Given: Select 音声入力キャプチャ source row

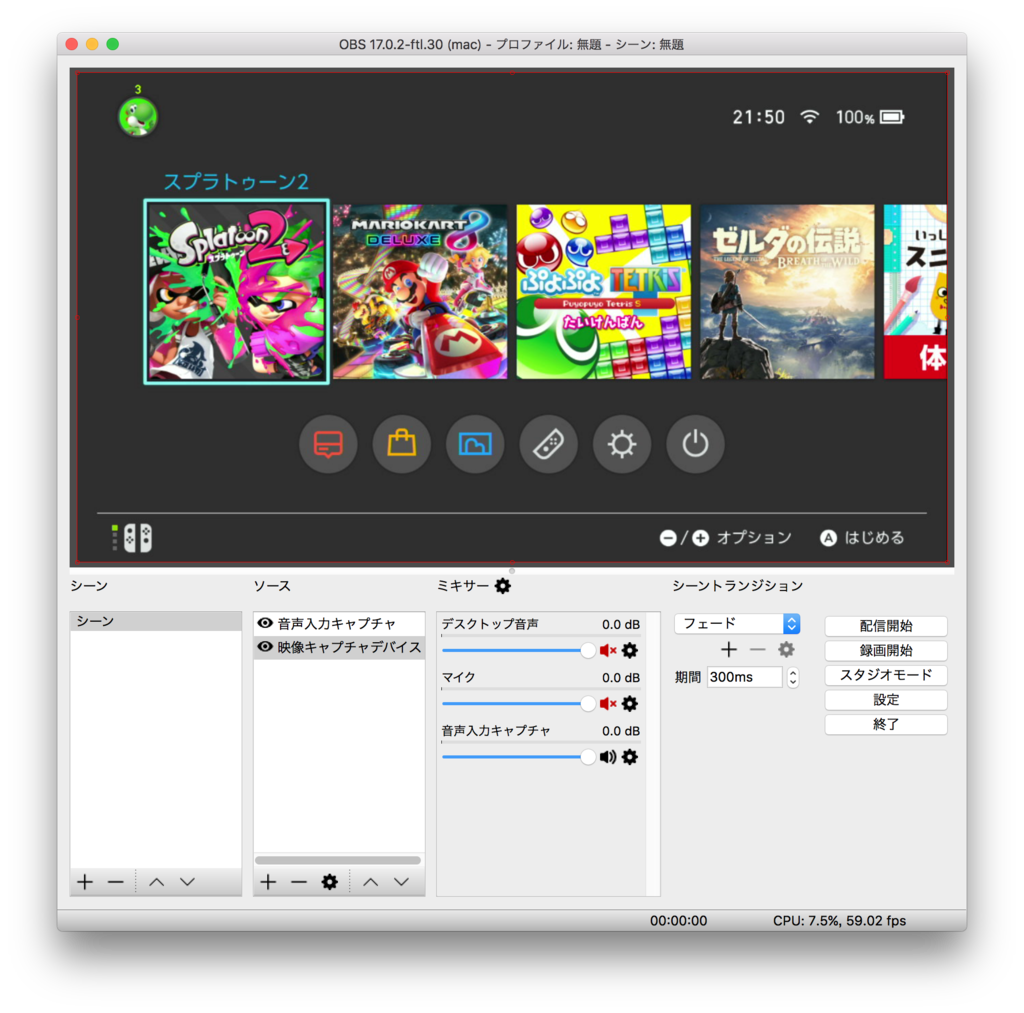Looking at the screenshot, I should pyautogui.click(x=339, y=623).
